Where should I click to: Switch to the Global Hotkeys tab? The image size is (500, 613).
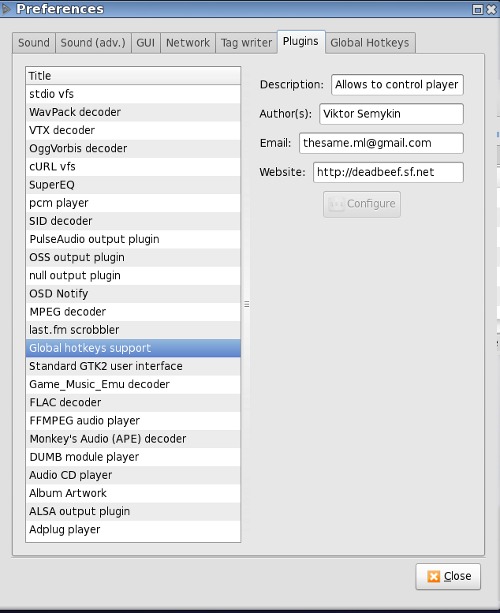370,43
